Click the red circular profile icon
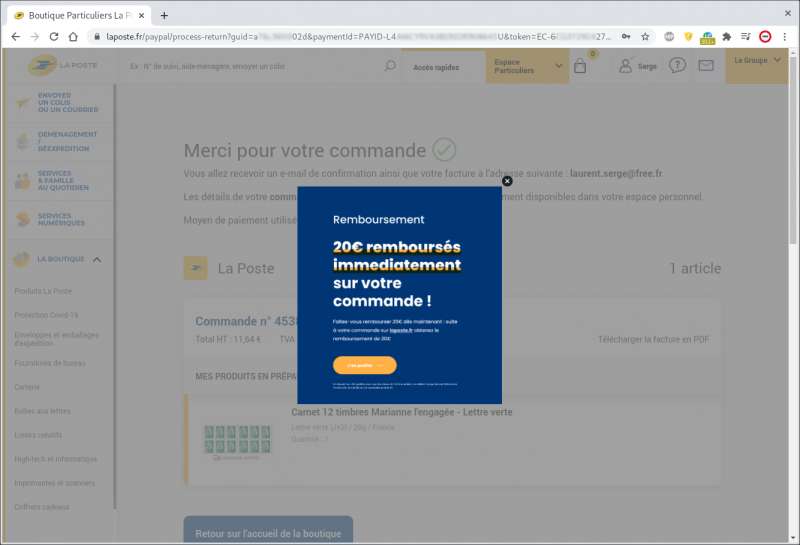 (765, 37)
